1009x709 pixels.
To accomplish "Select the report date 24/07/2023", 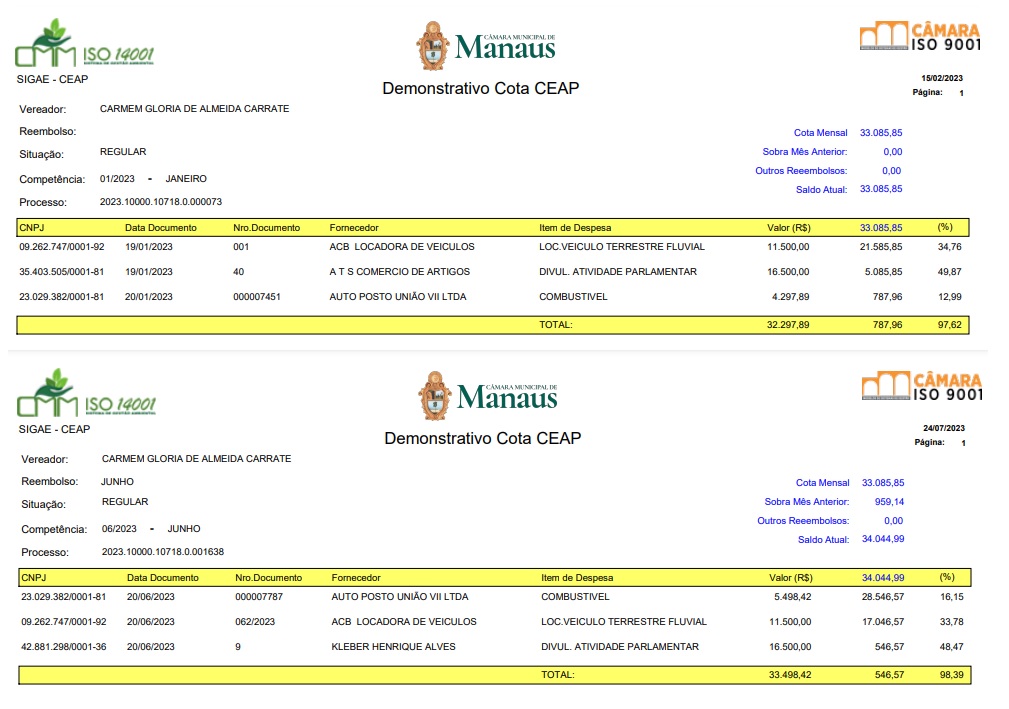I will click(x=944, y=428).
